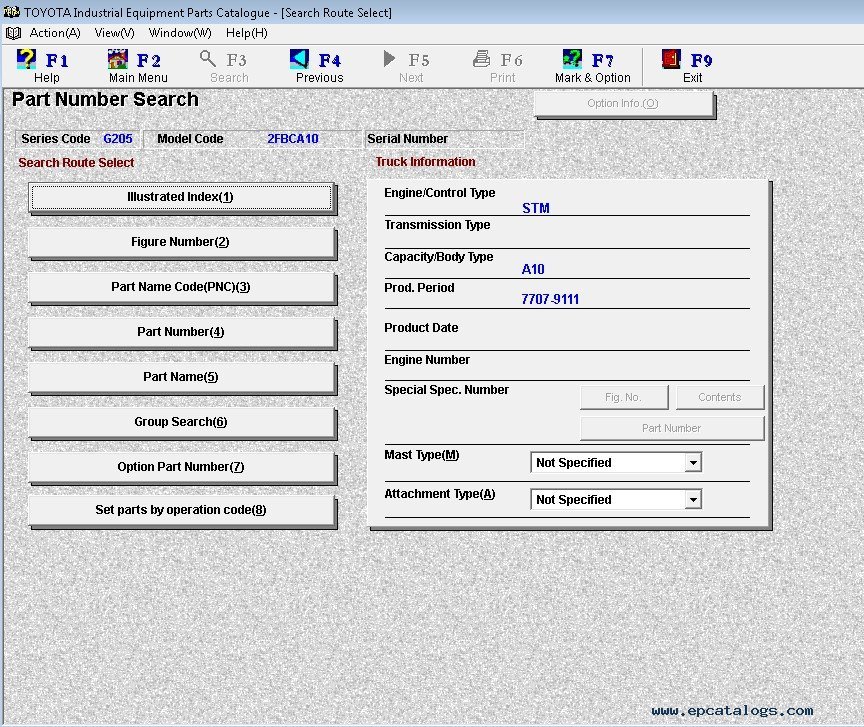Open the Action(A) menu
Viewport: 864px width, 727px height.
click(x=55, y=33)
